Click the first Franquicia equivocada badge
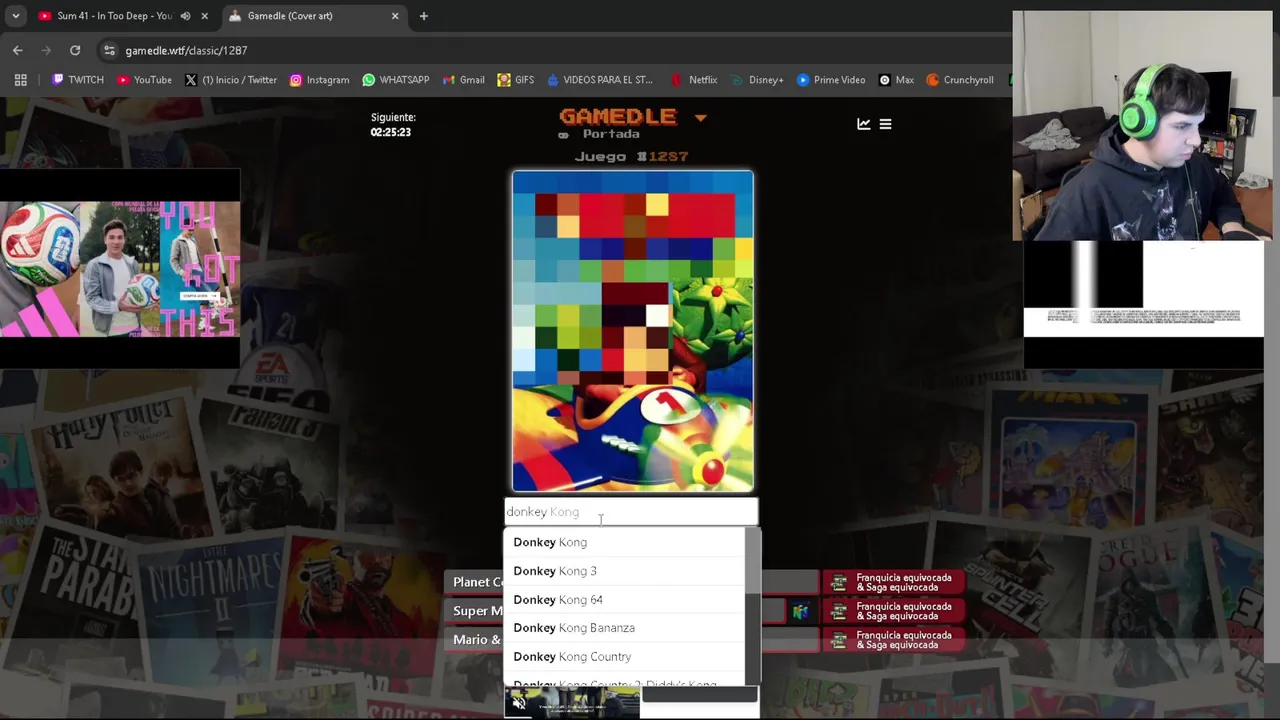The height and width of the screenshot is (720, 1280). [895, 582]
